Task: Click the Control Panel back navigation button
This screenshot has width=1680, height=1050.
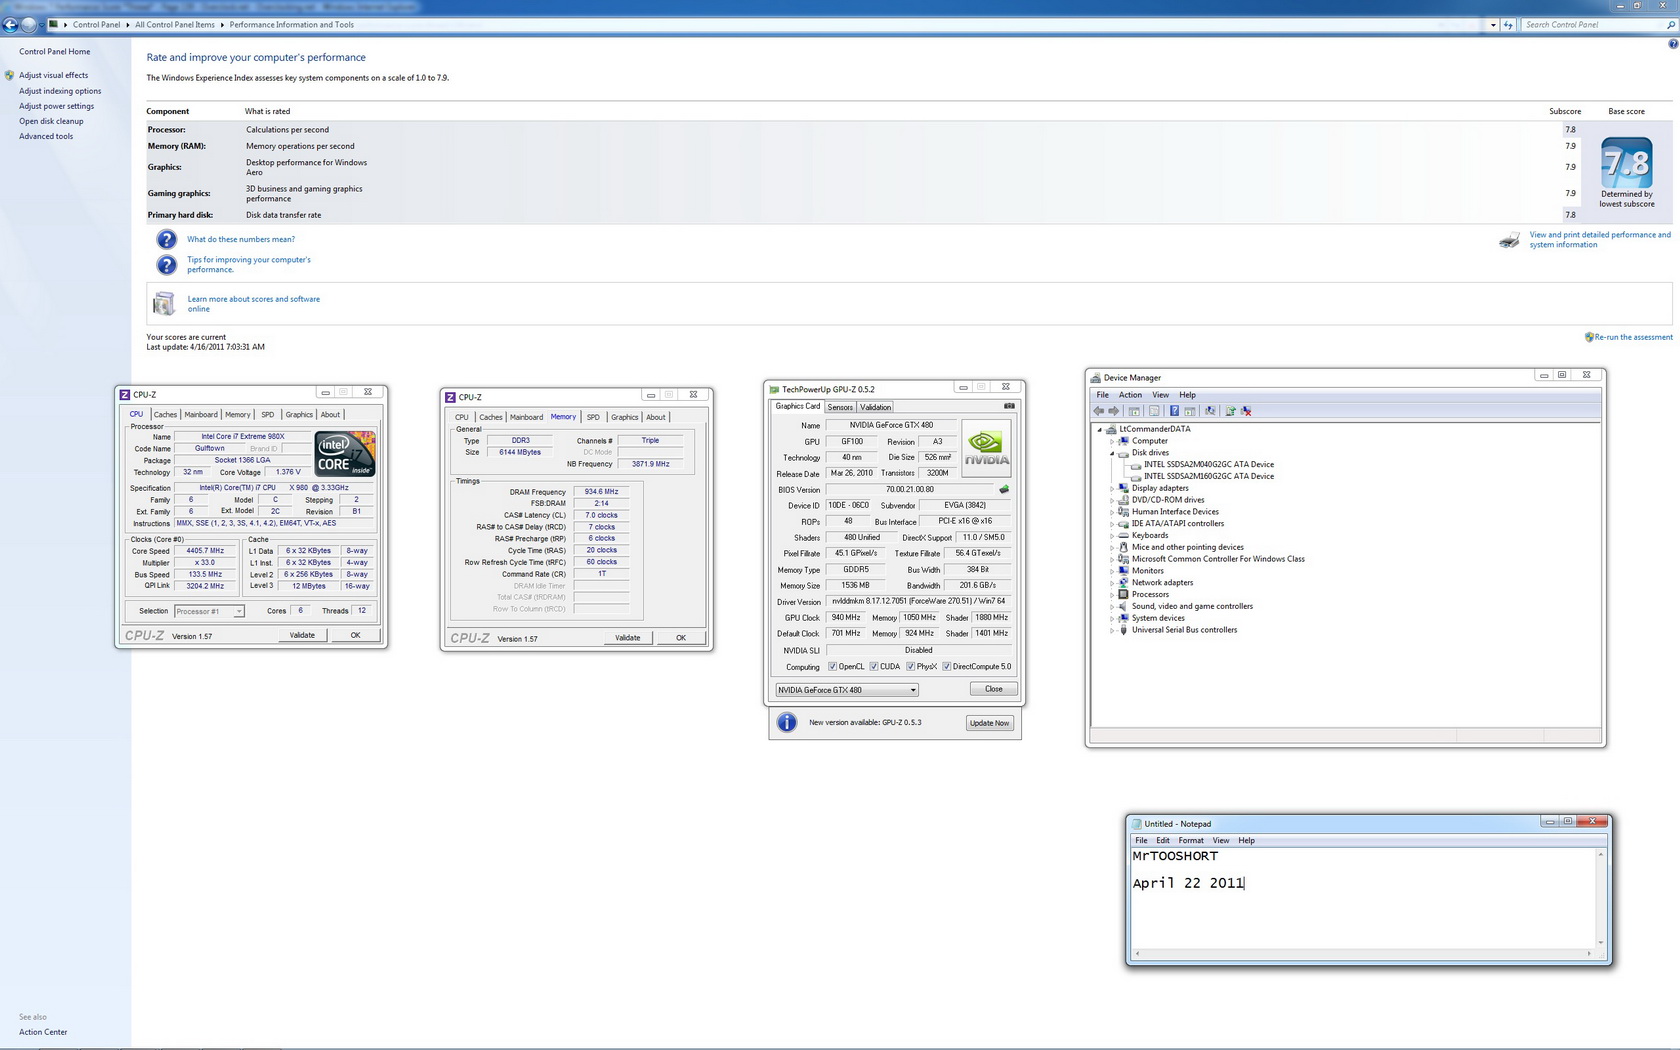Action: (11, 25)
